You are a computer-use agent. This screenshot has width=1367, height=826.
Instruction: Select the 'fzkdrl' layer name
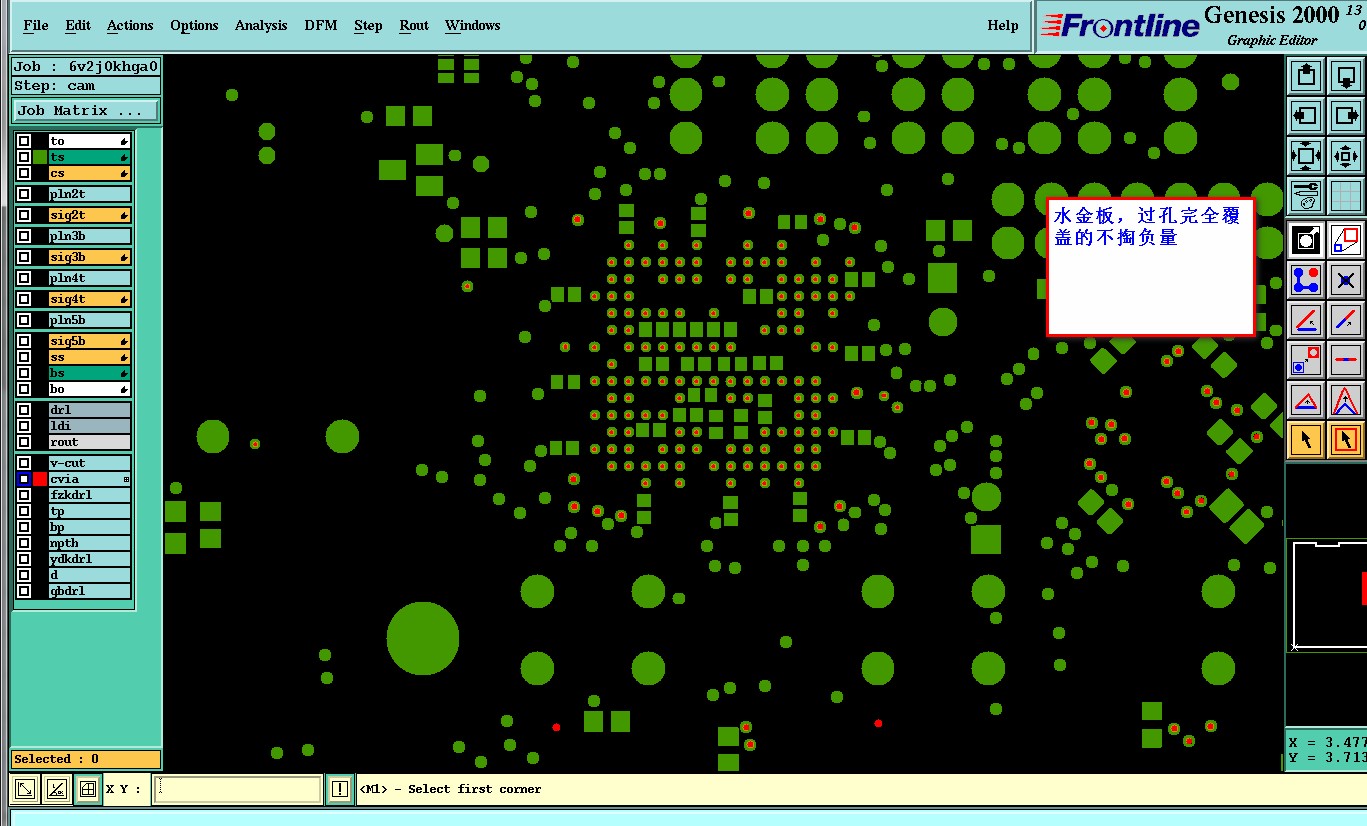tap(90, 495)
